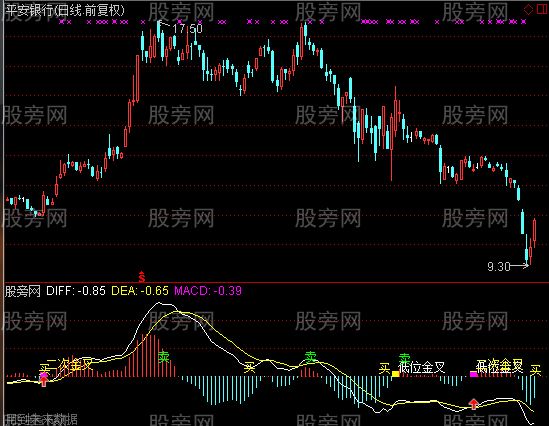Click the red S marker on the chart
The height and width of the screenshot is (426, 549).
coord(142,277)
